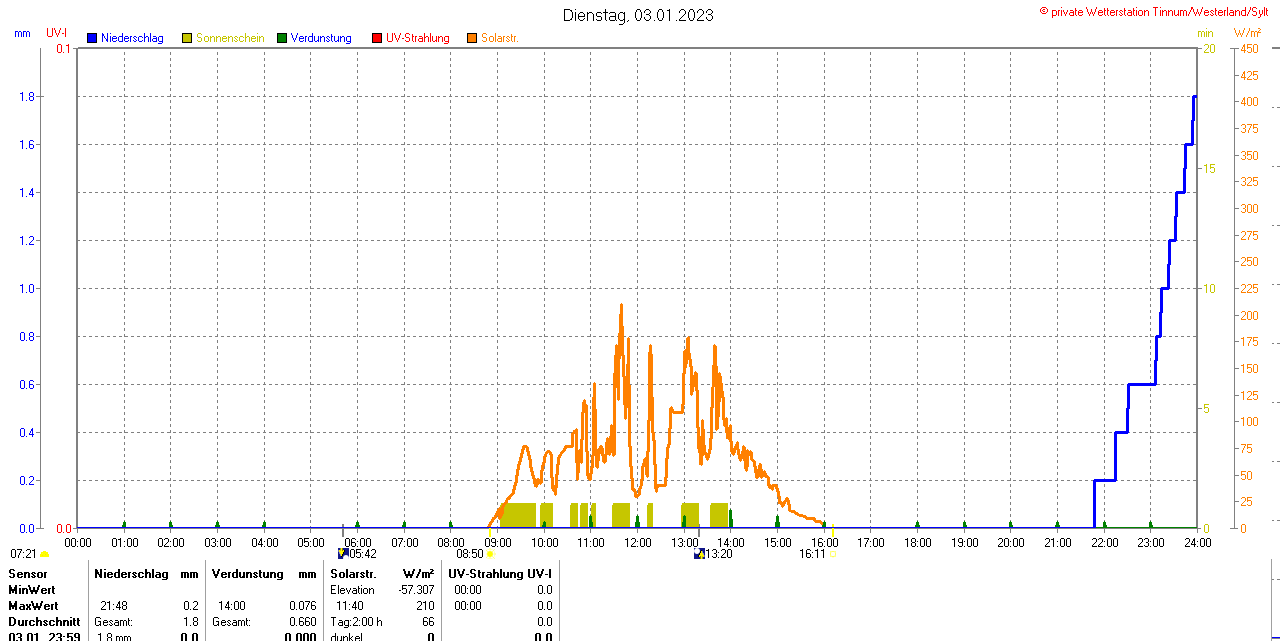Click the green Verdunstung legend square
Viewport: 1280px width, 641px height.
282,38
